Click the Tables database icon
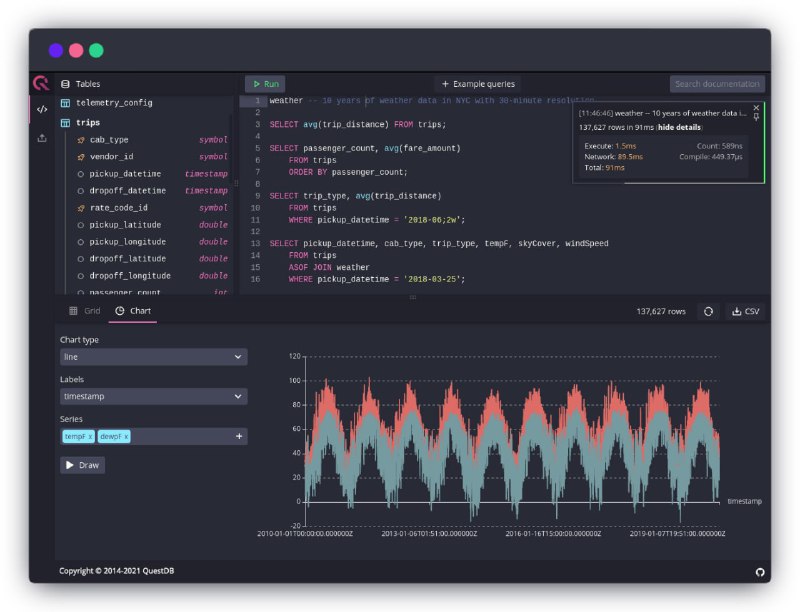The width and height of the screenshot is (800, 612). 65,84
